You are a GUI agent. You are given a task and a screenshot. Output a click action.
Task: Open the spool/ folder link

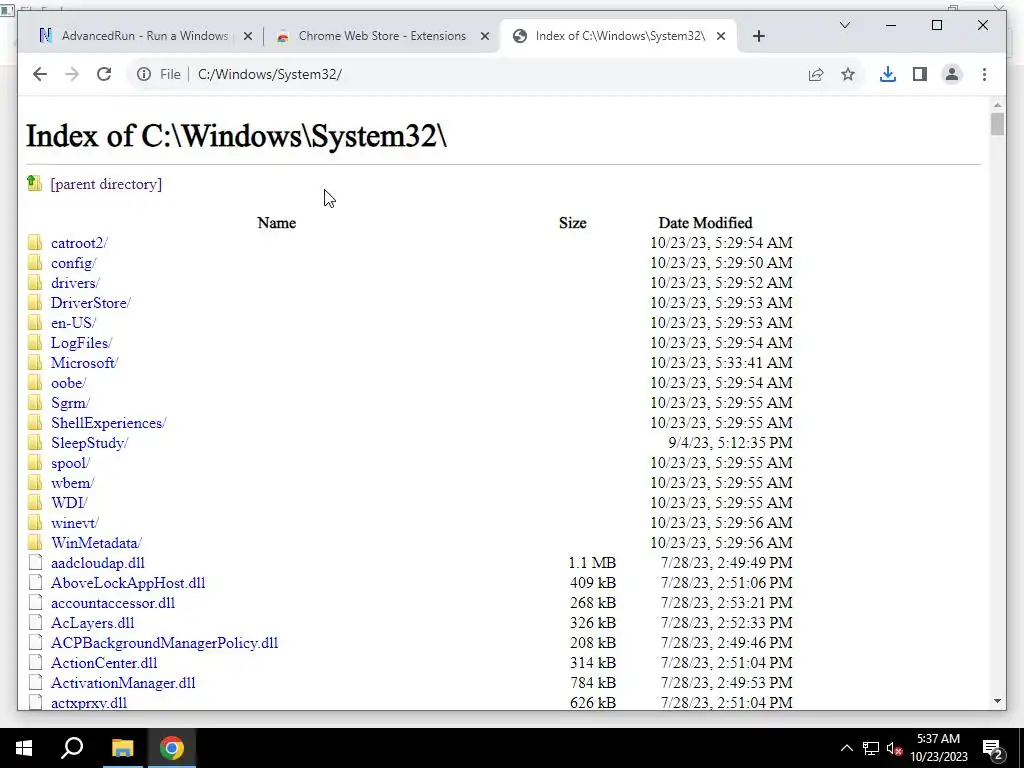tap(71, 463)
